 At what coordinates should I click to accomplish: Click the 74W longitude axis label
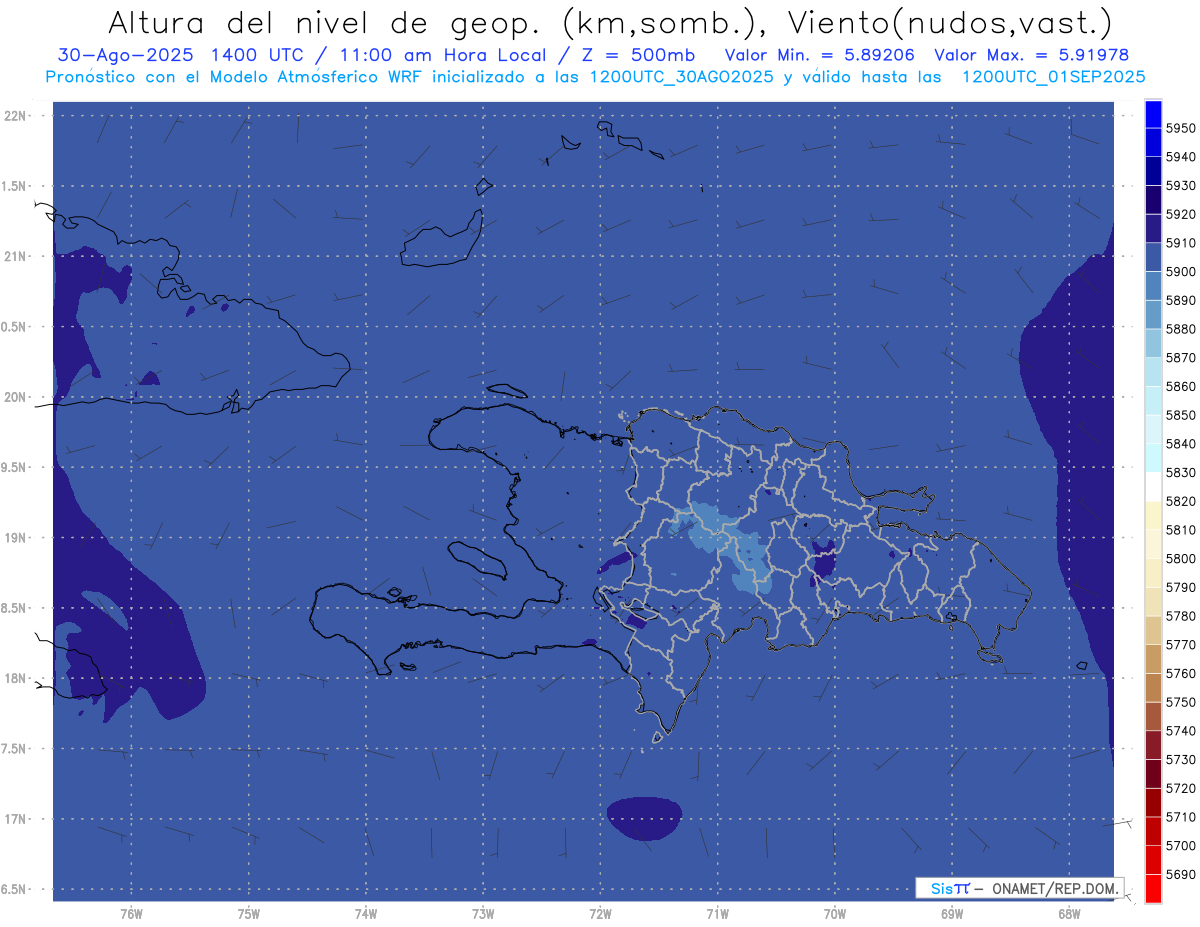(366, 914)
